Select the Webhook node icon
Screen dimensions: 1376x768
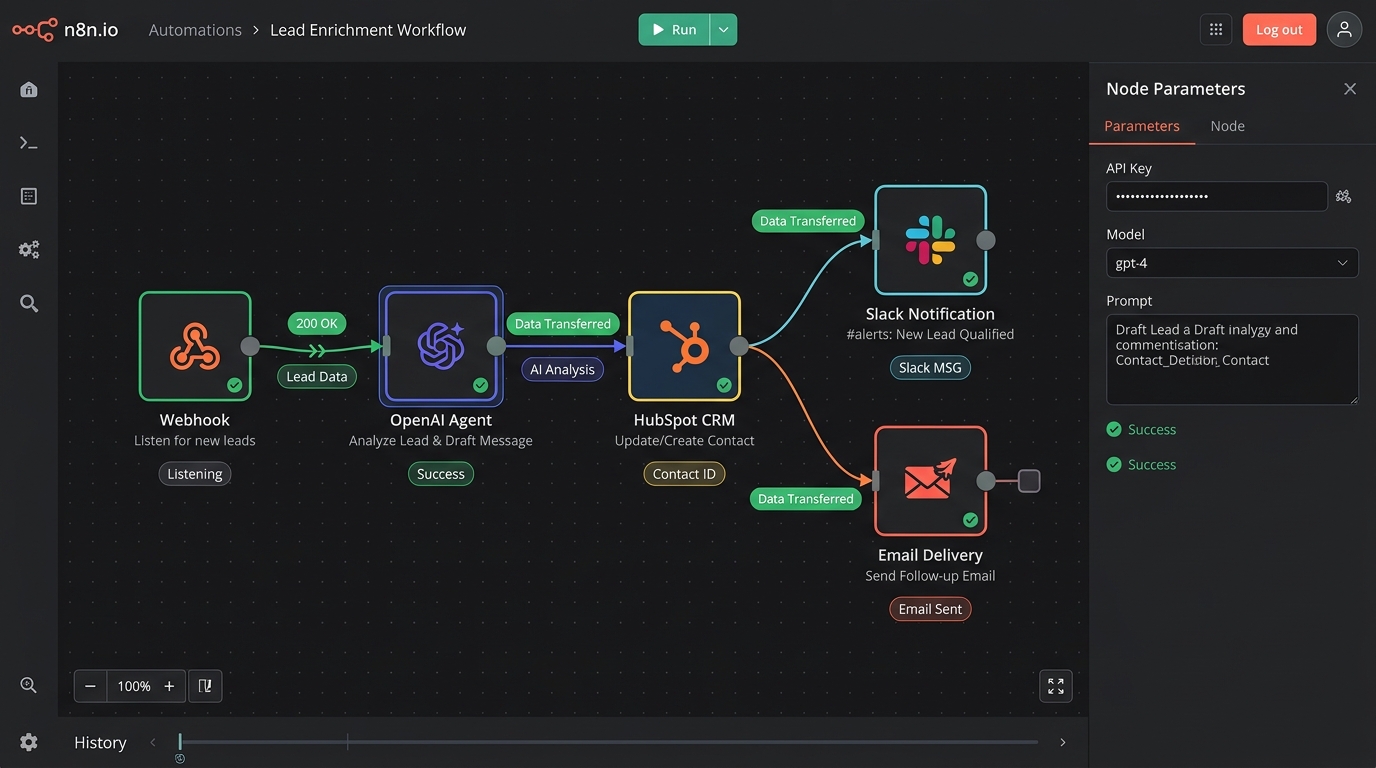point(195,346)
